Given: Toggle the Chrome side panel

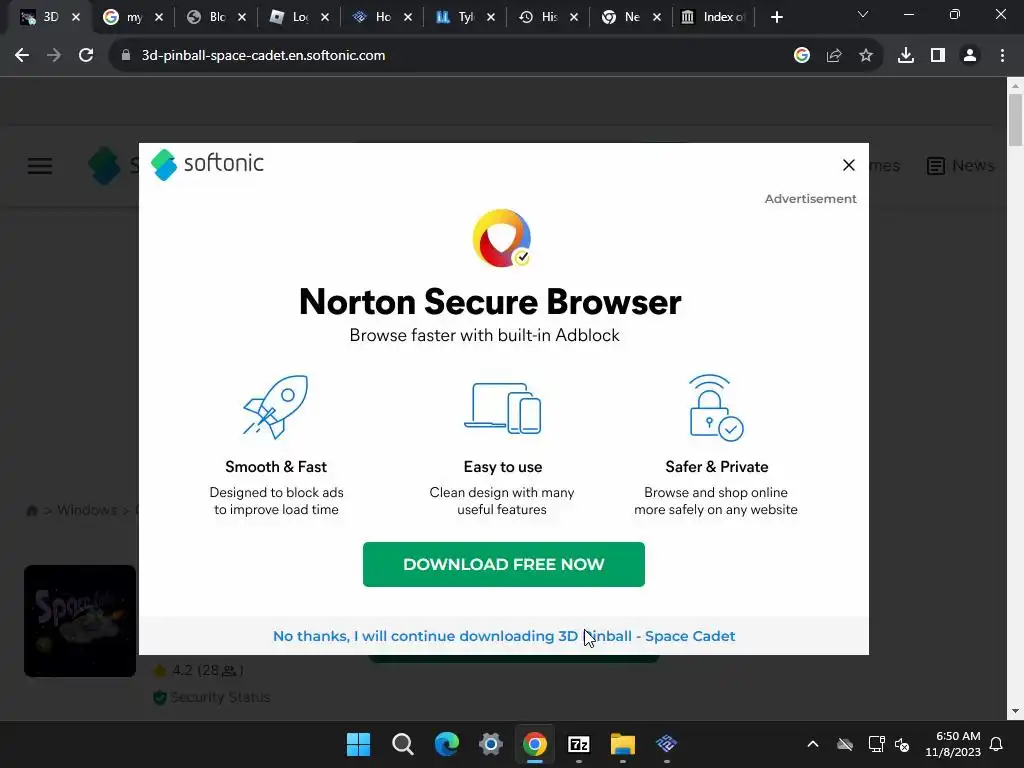Looking at the screenshot, I should (x=938, y=56).
